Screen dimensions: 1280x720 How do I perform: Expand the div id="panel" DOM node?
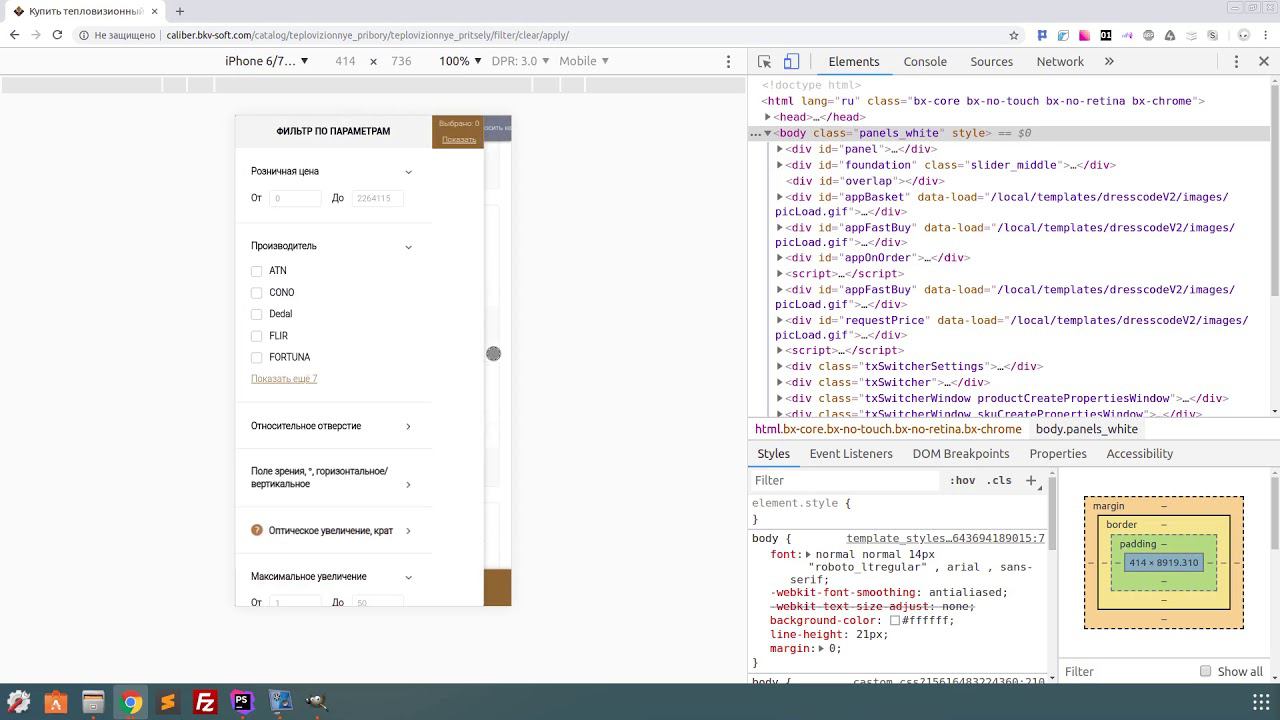tap(780, 149)
